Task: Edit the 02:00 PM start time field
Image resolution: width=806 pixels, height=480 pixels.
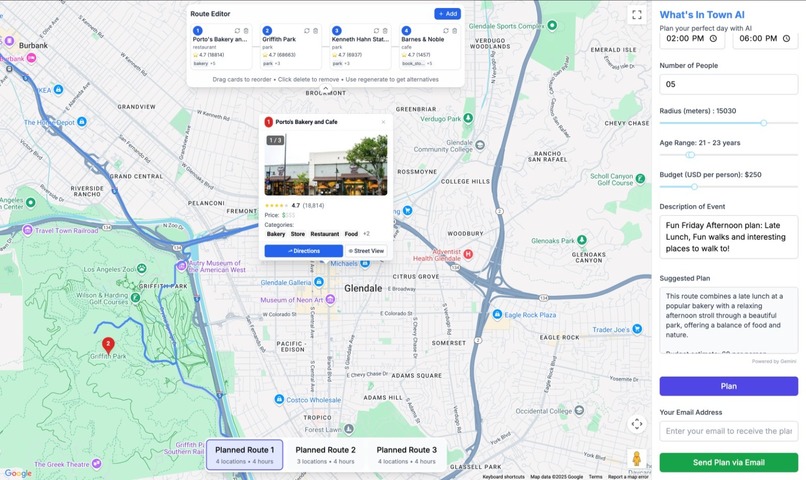Action: 692,39
